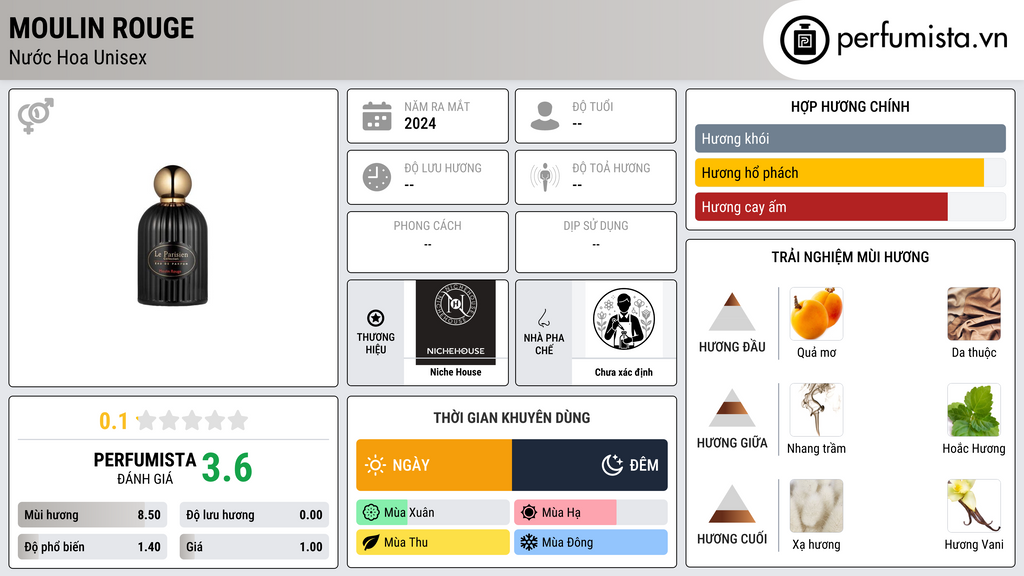Viewport: 1024px width, 576px height.
Task: Select the Hoắc Hương patchouli note image
Action: pos(974,410)
